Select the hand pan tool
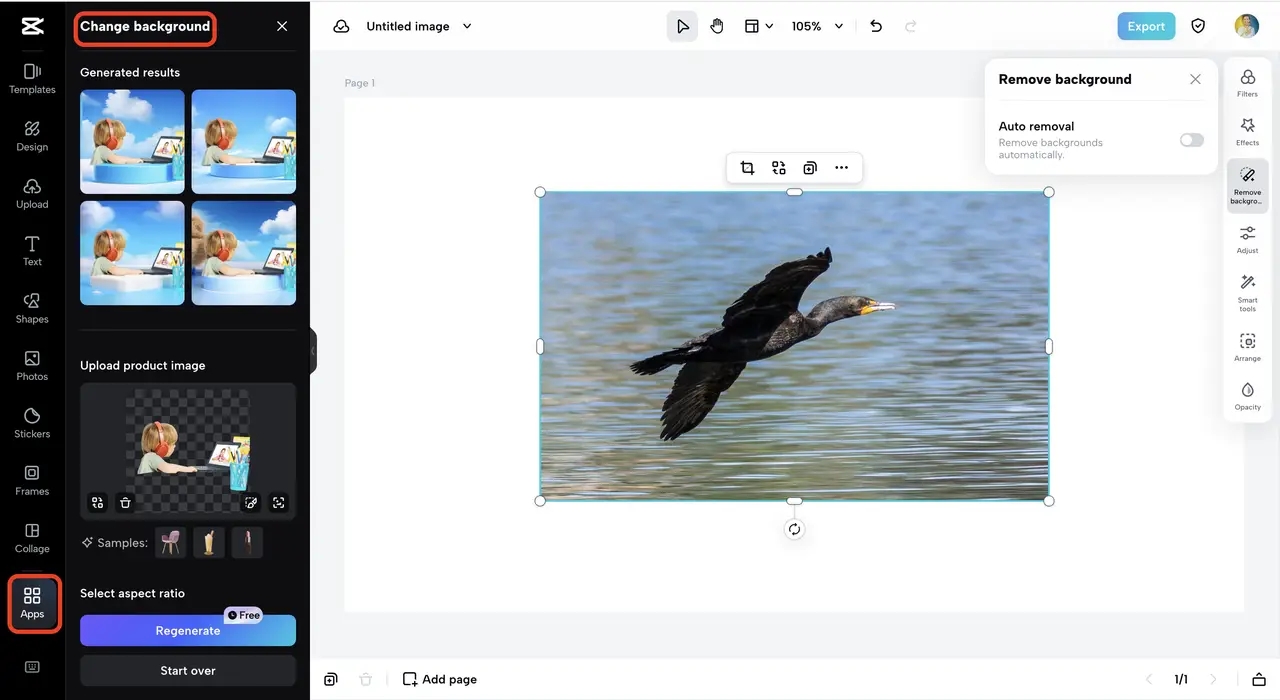The image size is (1280, 700). (x=717, y=27)
